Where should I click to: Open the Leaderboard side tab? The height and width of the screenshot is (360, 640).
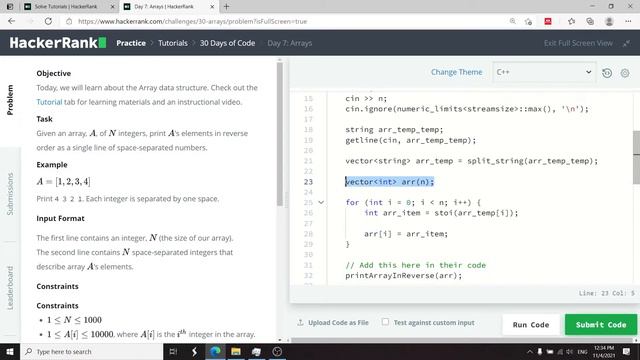click(10, 288)
